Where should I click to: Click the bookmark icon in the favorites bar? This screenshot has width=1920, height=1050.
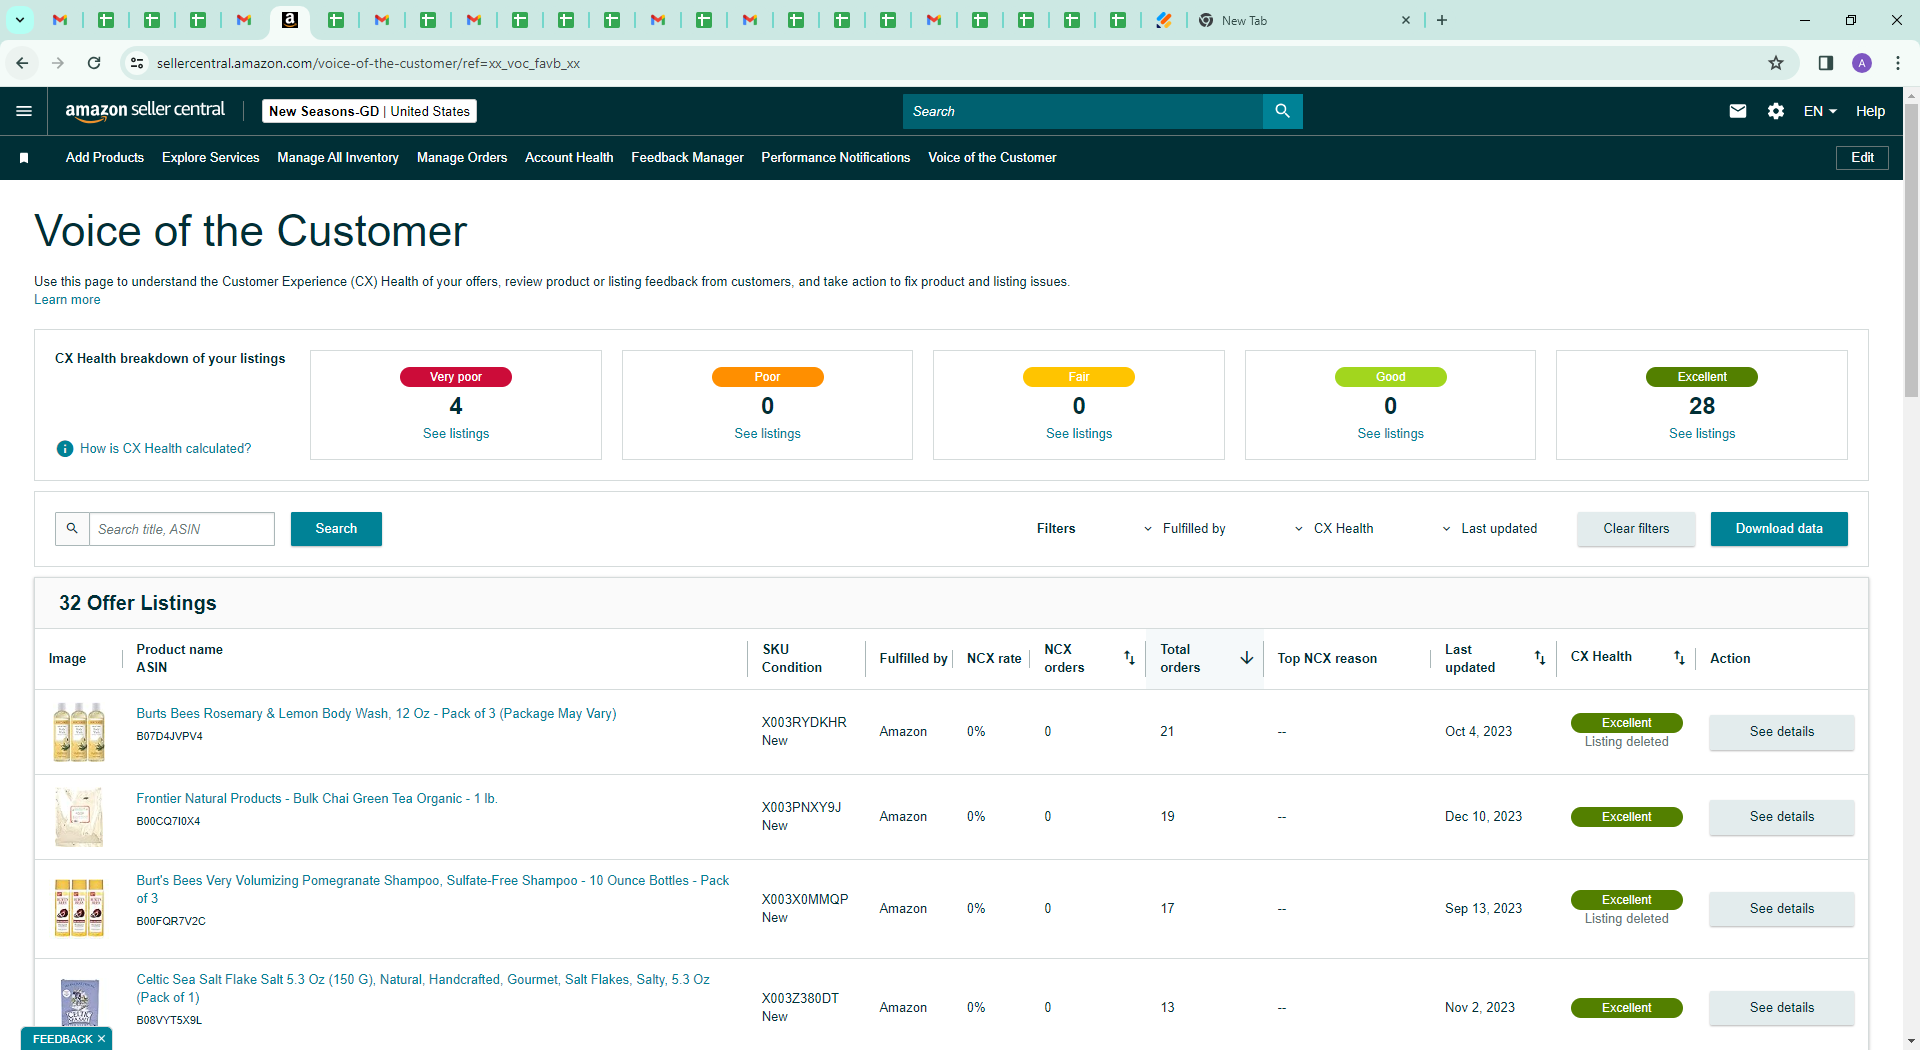click(x=24, y=158)
